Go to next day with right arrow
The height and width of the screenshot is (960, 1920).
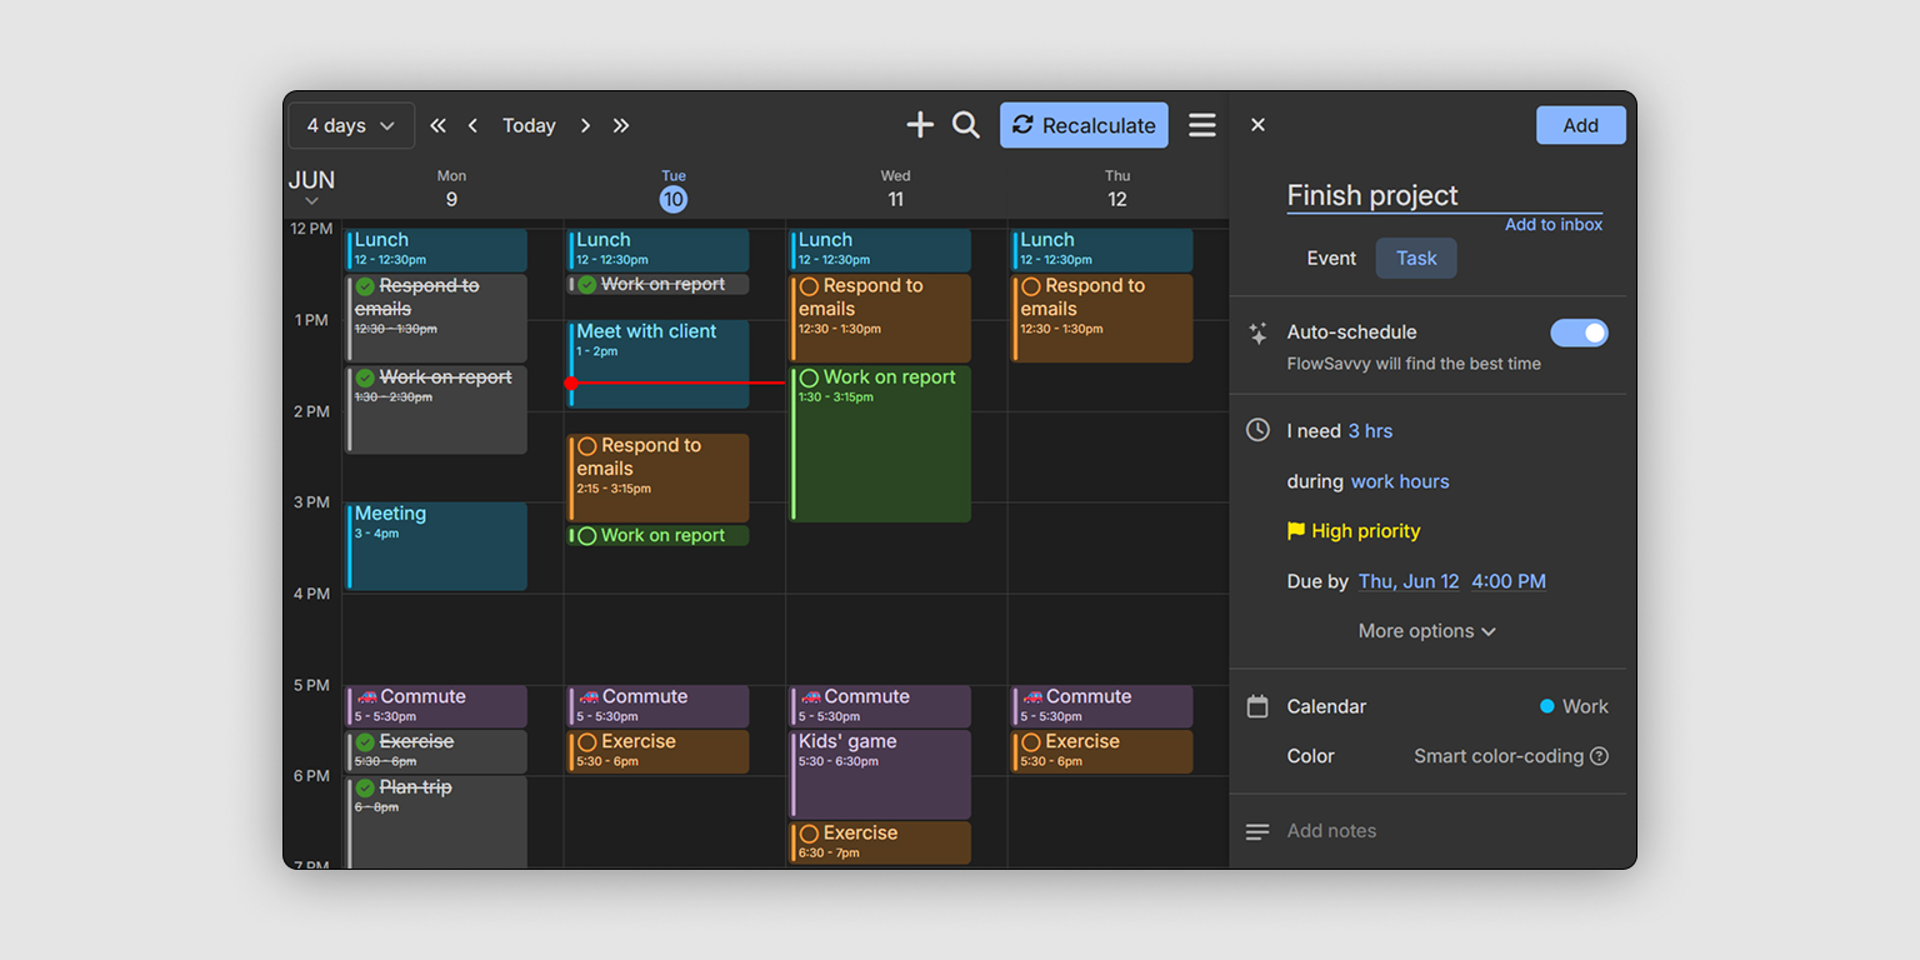coord(585,126)
